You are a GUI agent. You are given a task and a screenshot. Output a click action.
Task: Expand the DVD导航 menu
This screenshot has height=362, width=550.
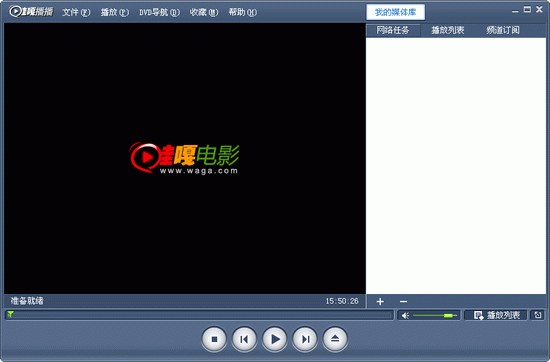(x=159, y=12)
